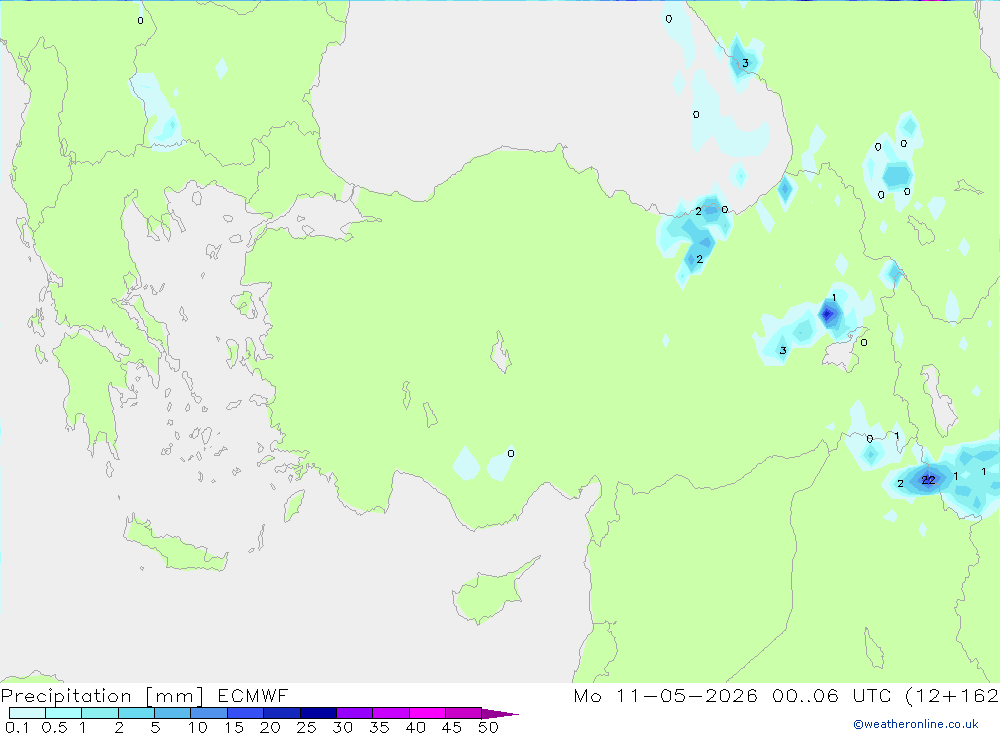Screen dimensions: 1000x733
Task: Click the "15" legend scale label
Action: (x=234, y=727)
